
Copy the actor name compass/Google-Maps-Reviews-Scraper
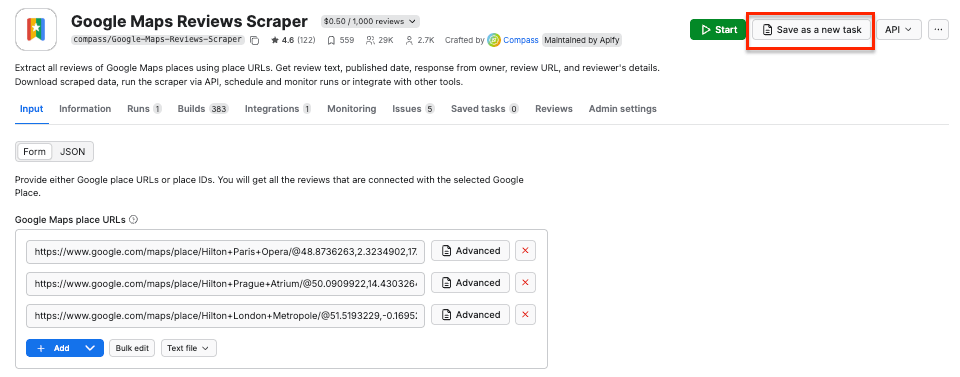coord(255,40)
